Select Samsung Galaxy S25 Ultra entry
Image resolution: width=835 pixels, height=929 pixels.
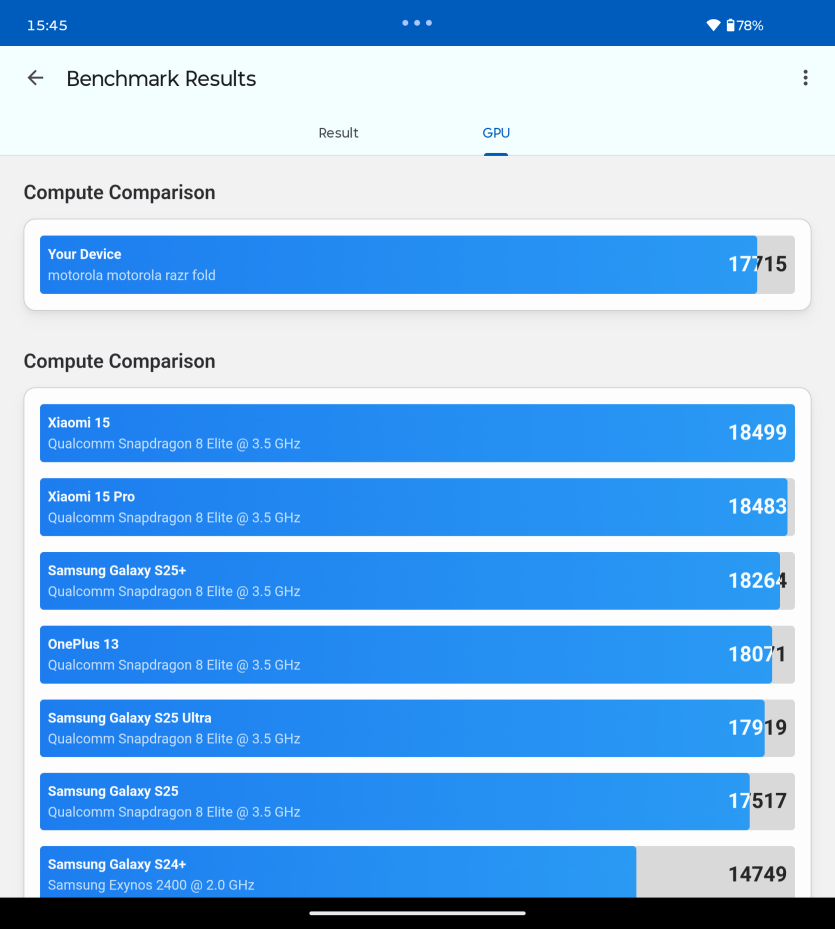tap(417, 728)
